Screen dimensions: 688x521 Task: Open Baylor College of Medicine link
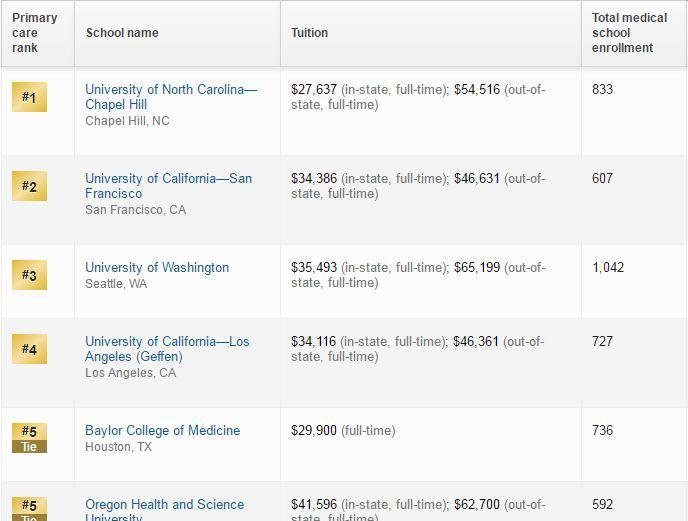[x=162, y=430]
